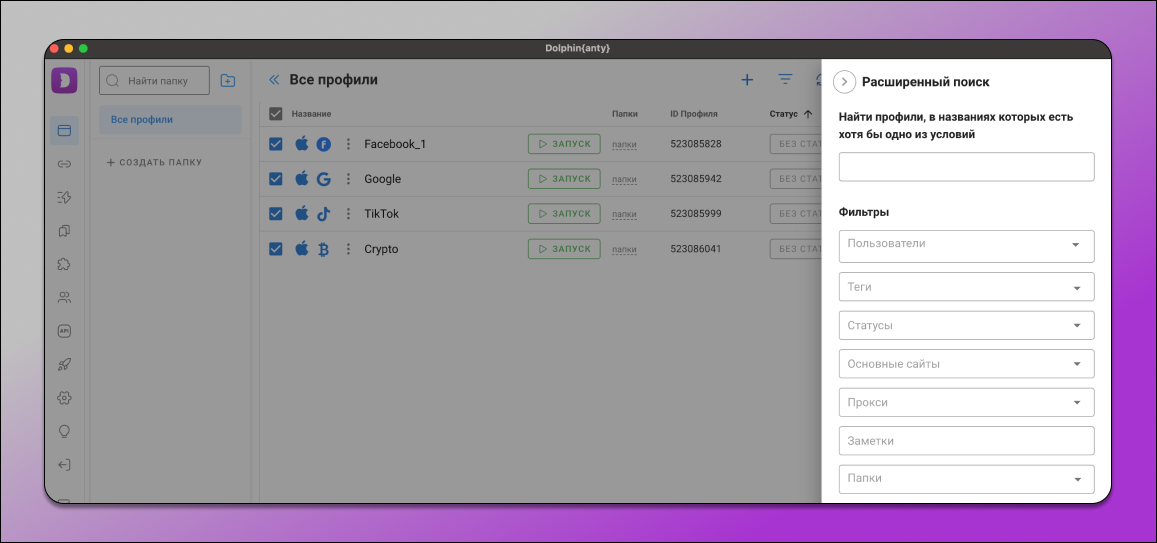Viewport: 1157px width, 543px height.
Task: Click the plus icon to add profile
Action: [x=746, y=80]
